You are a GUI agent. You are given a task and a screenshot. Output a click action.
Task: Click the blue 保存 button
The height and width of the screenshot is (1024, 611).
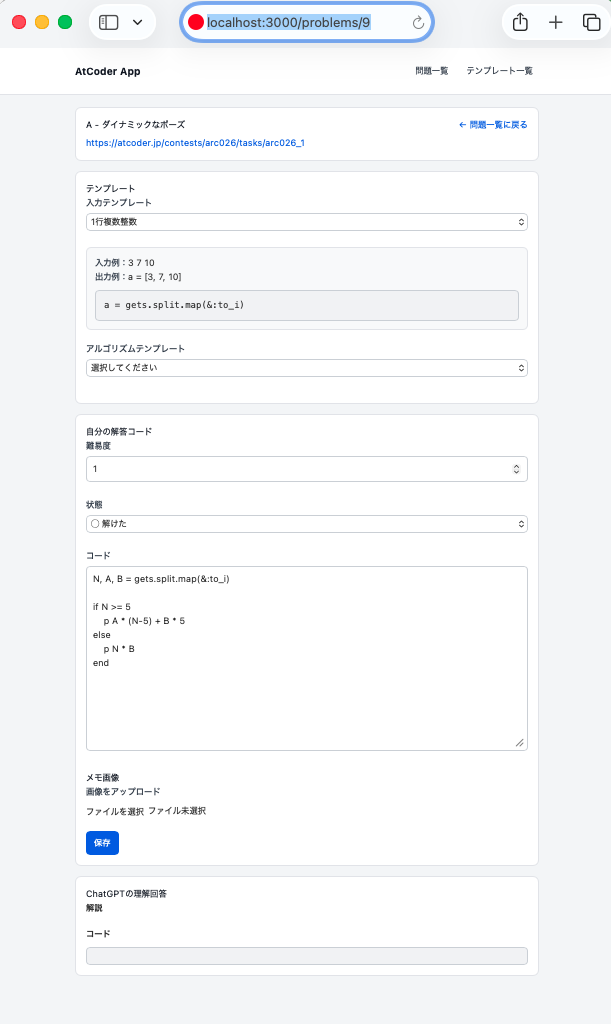point(102,843)
